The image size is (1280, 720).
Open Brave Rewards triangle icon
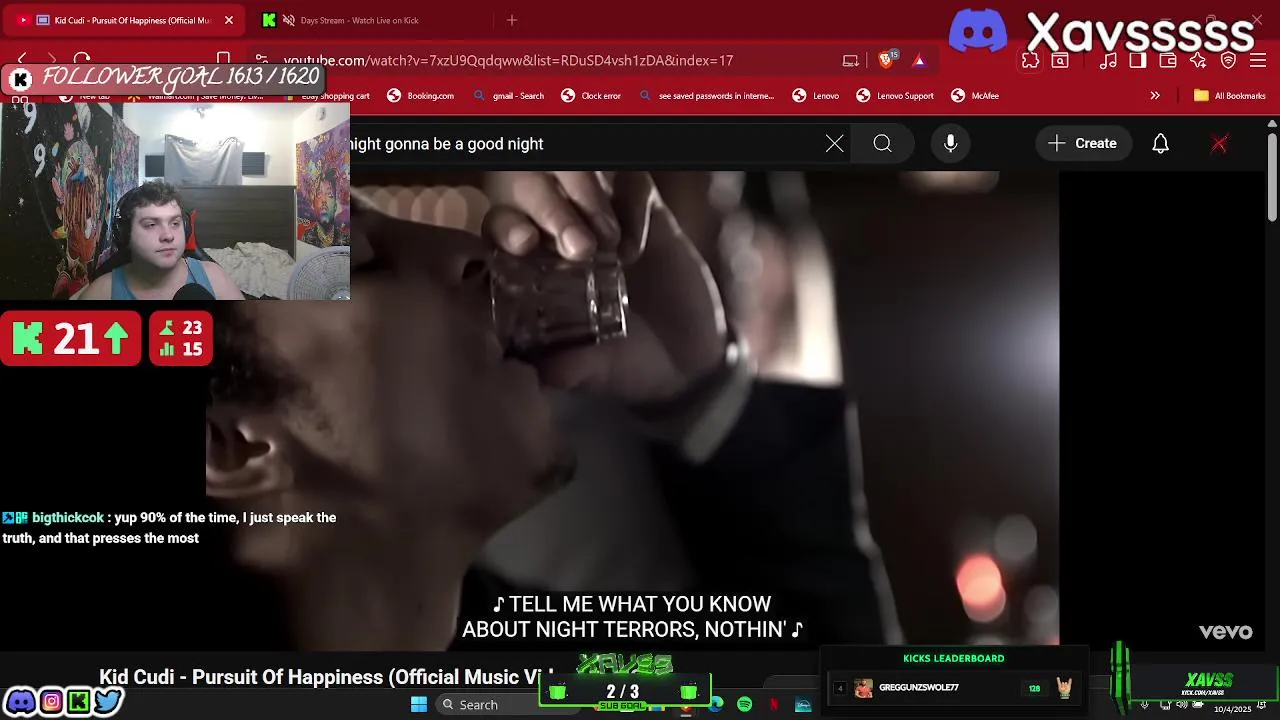coord(919,61)
